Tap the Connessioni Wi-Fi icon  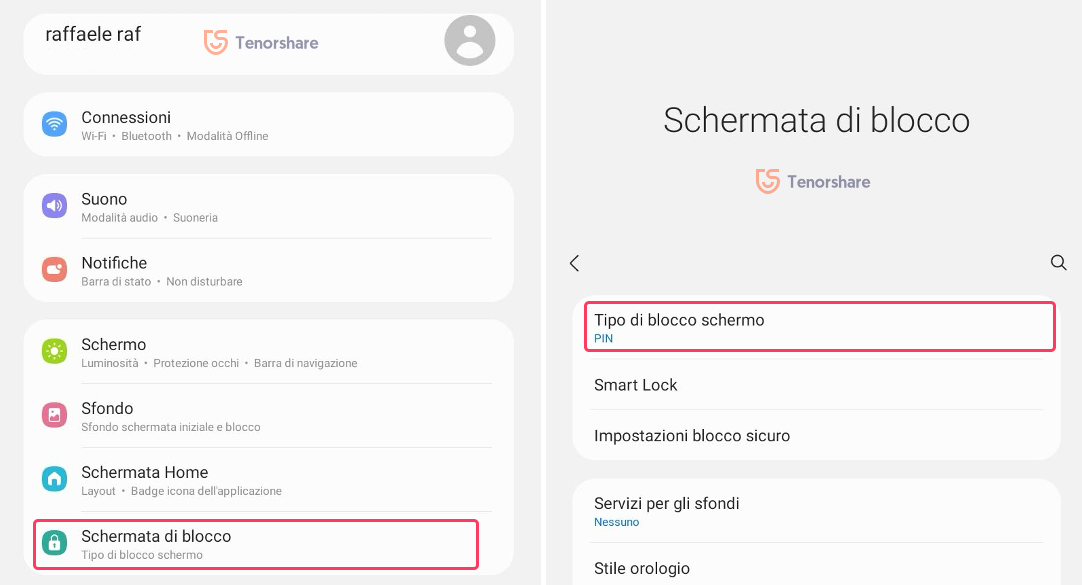(54, 124)
